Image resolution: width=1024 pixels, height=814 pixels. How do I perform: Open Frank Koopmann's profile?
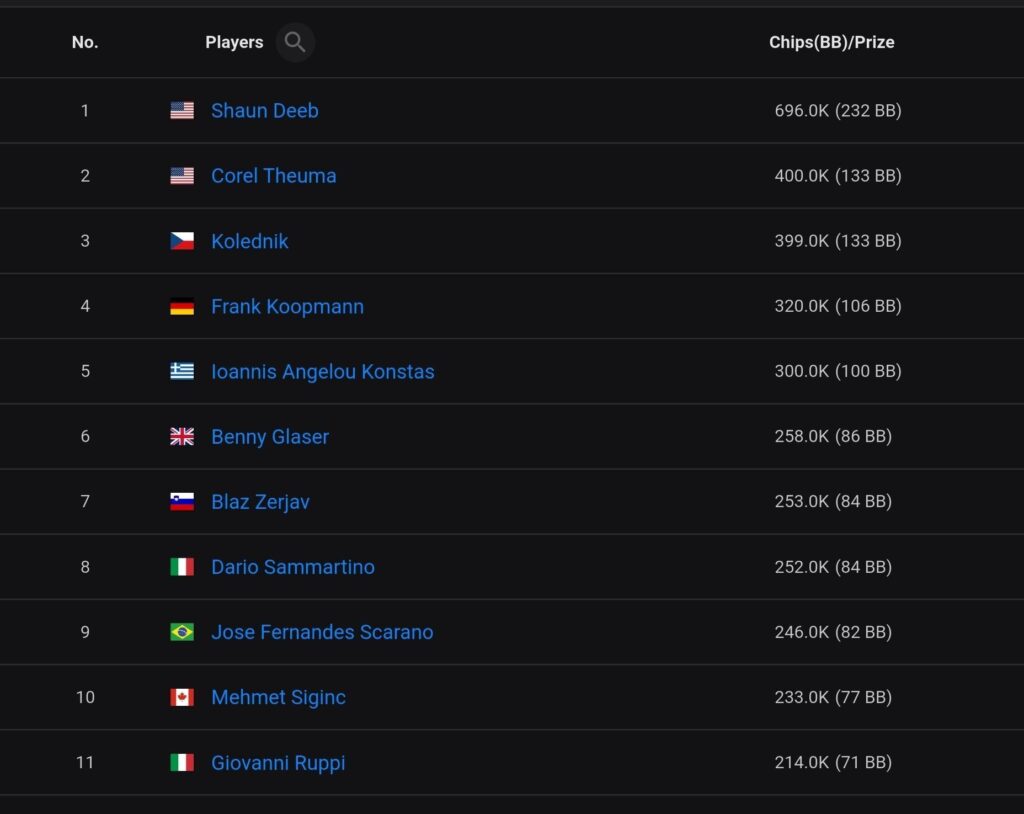click(287, 307)
